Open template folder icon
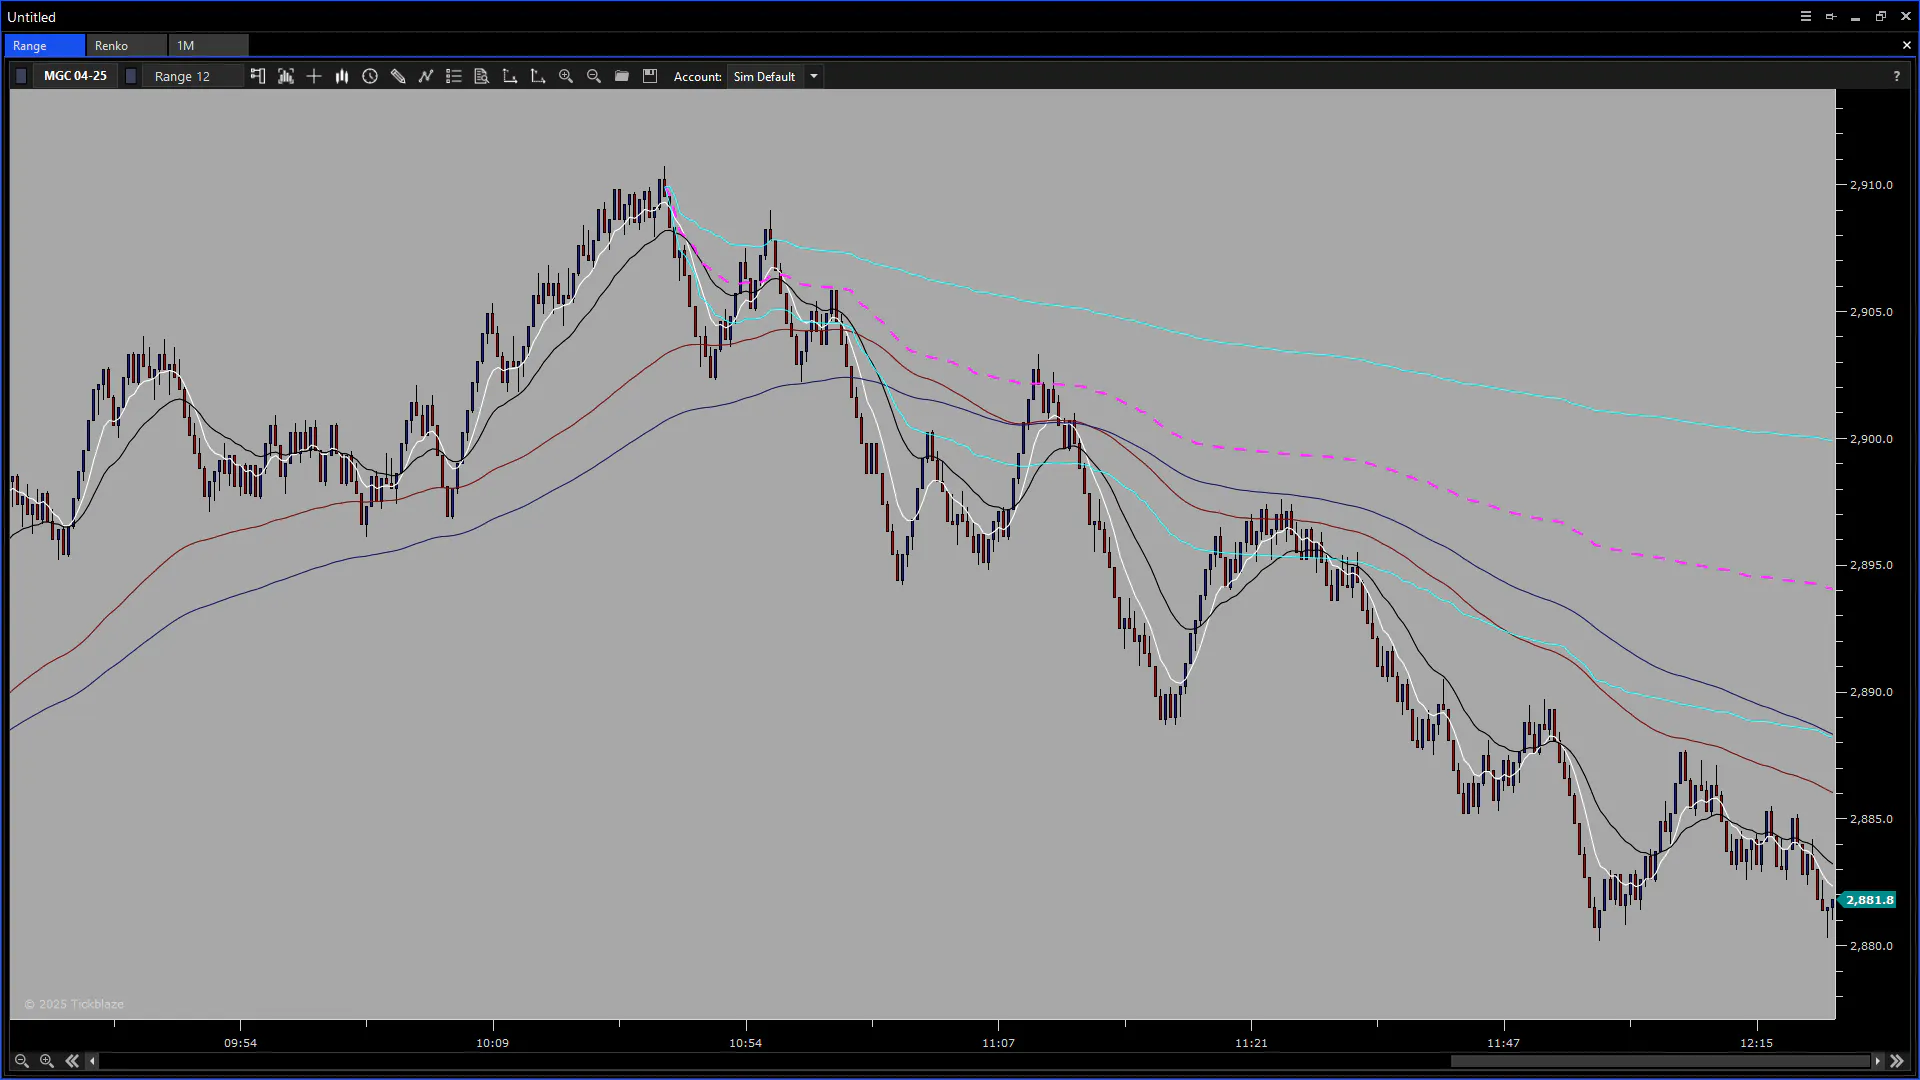This screenshot has height=1080, width=1920. (622, 76)
